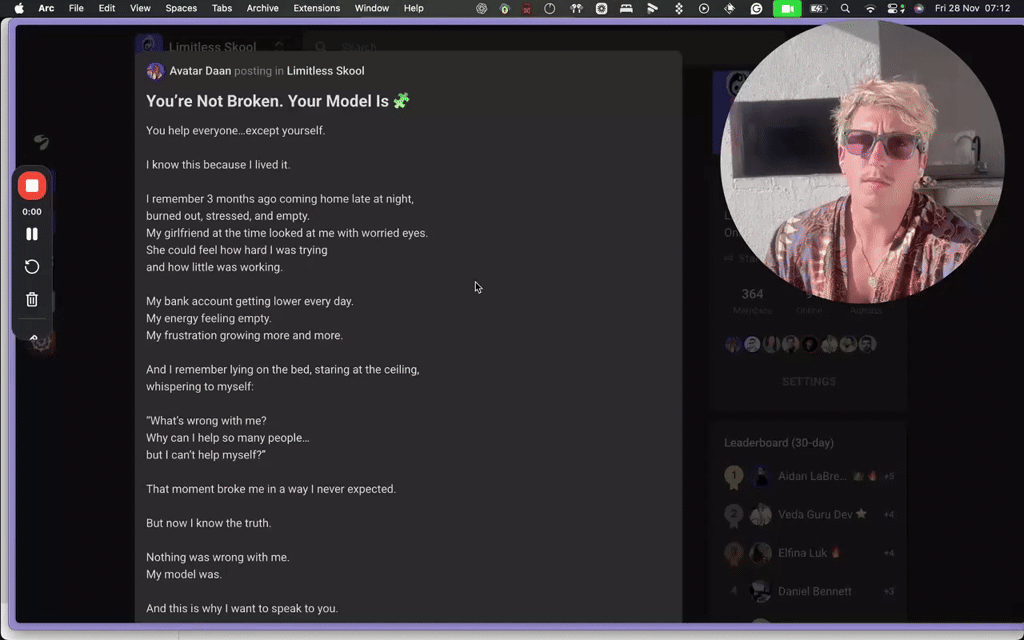Click the text 'My bank account getting lower every day.'
This screenshot has width=1024, height=640.
coord(249,301)
